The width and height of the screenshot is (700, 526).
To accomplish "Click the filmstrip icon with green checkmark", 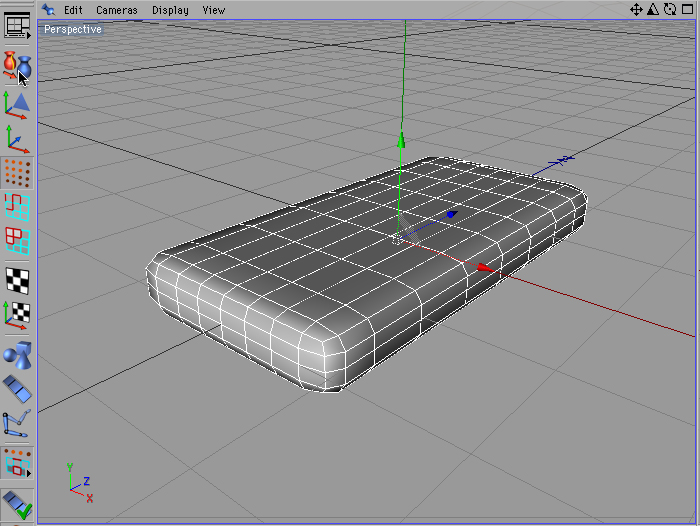I will coord(17,505).
